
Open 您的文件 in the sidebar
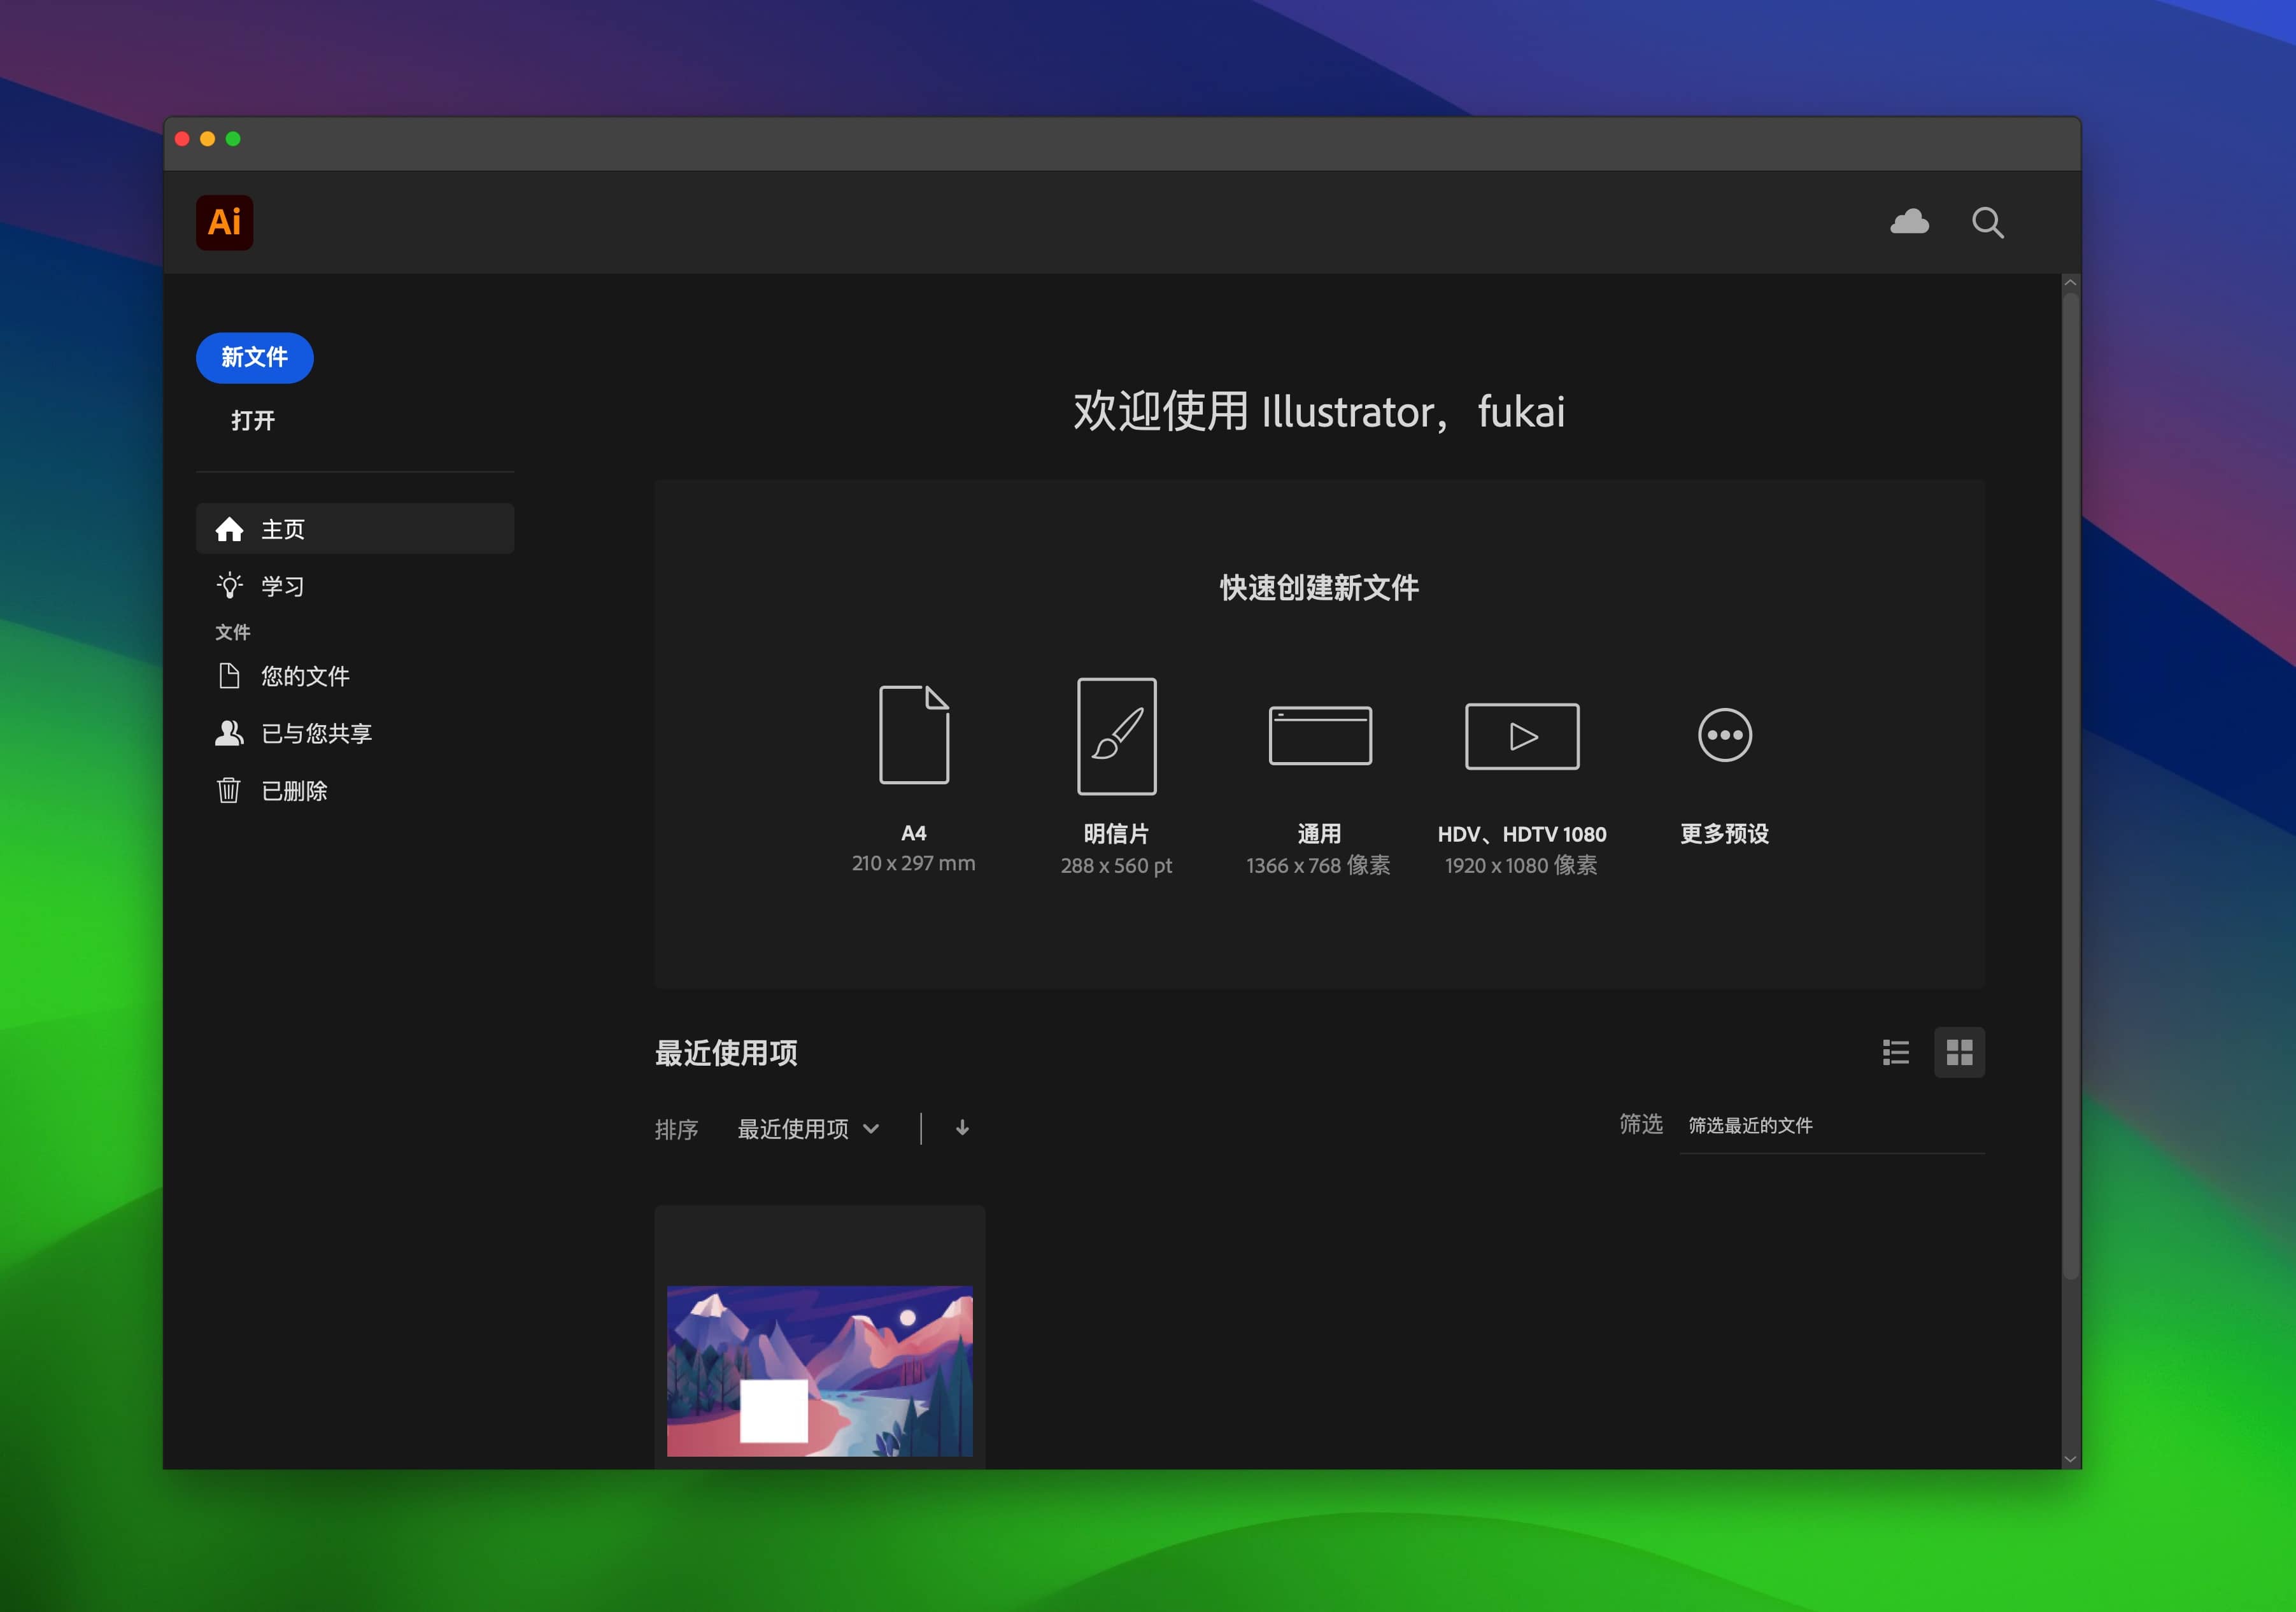pos(355,676)
